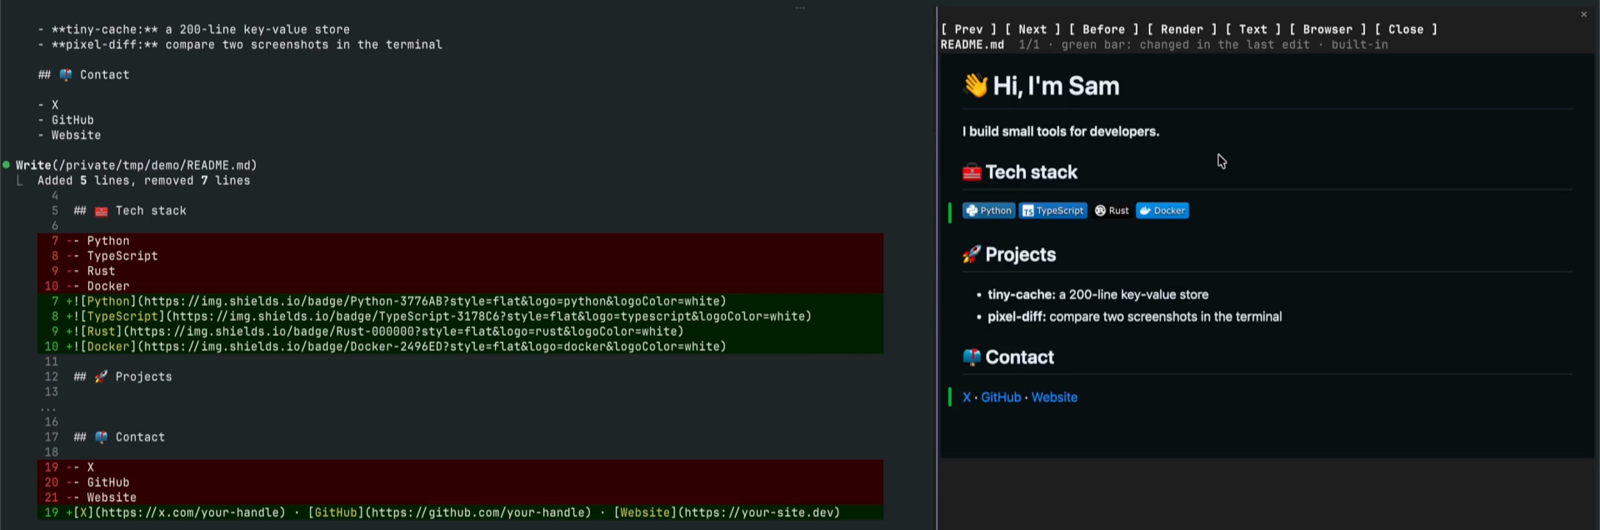Click removed line '- Python' in diff

[x=460, y=241]
